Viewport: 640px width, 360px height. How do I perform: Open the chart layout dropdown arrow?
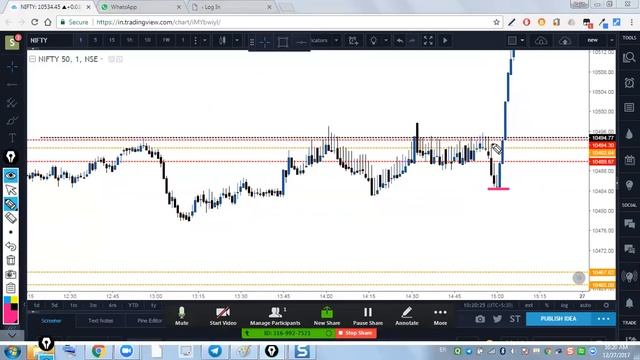(x=522, y=40)
